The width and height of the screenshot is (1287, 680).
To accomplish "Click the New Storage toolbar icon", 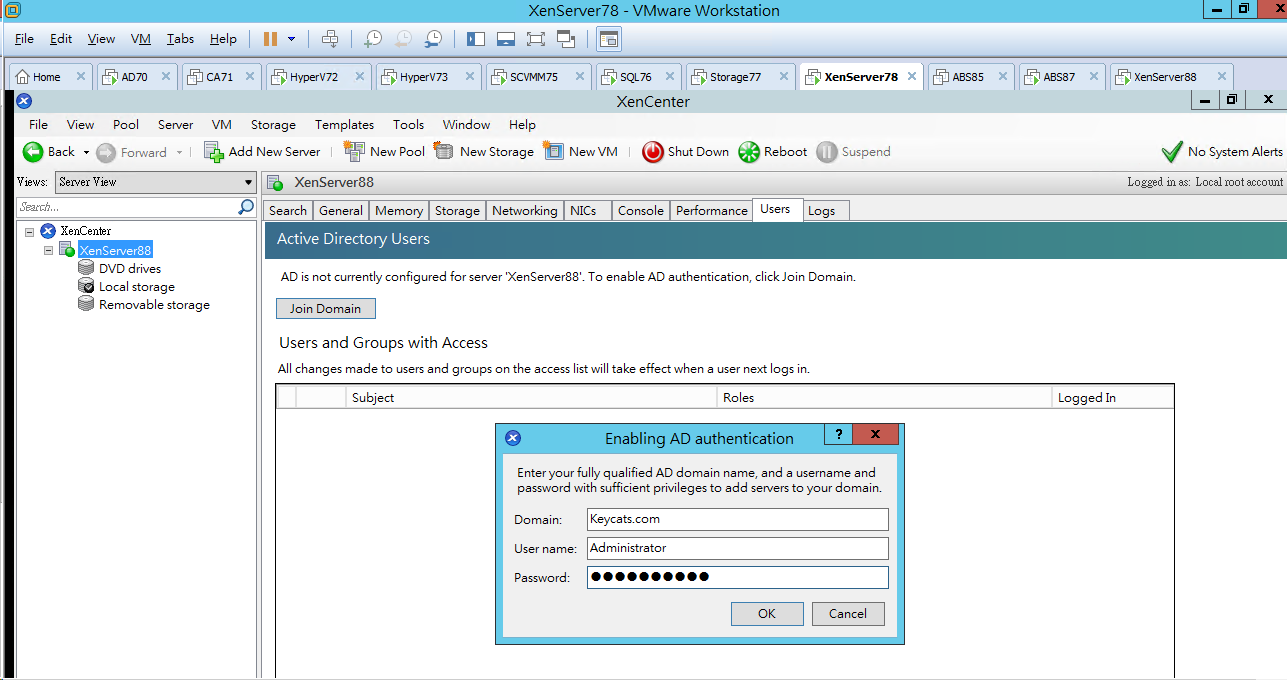I will click(x=444, y=151).
